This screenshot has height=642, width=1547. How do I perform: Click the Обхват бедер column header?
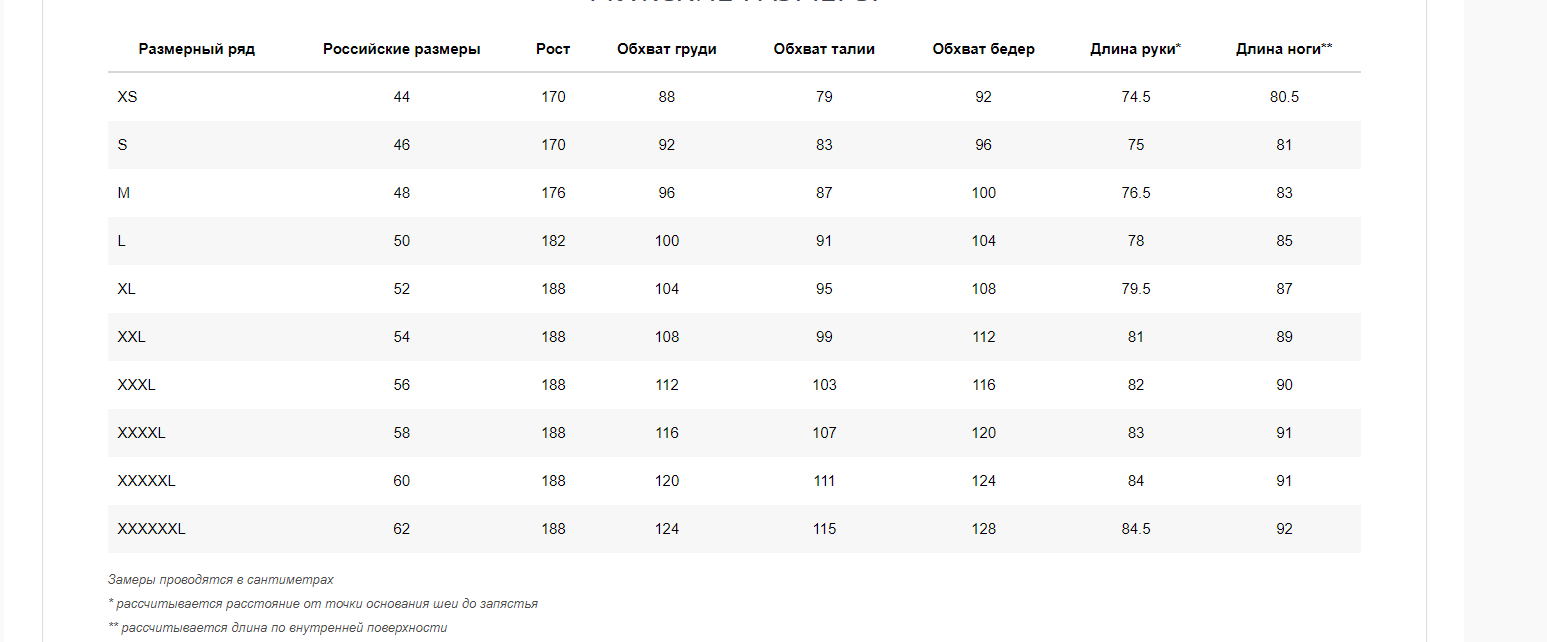[x=983, y=49]
